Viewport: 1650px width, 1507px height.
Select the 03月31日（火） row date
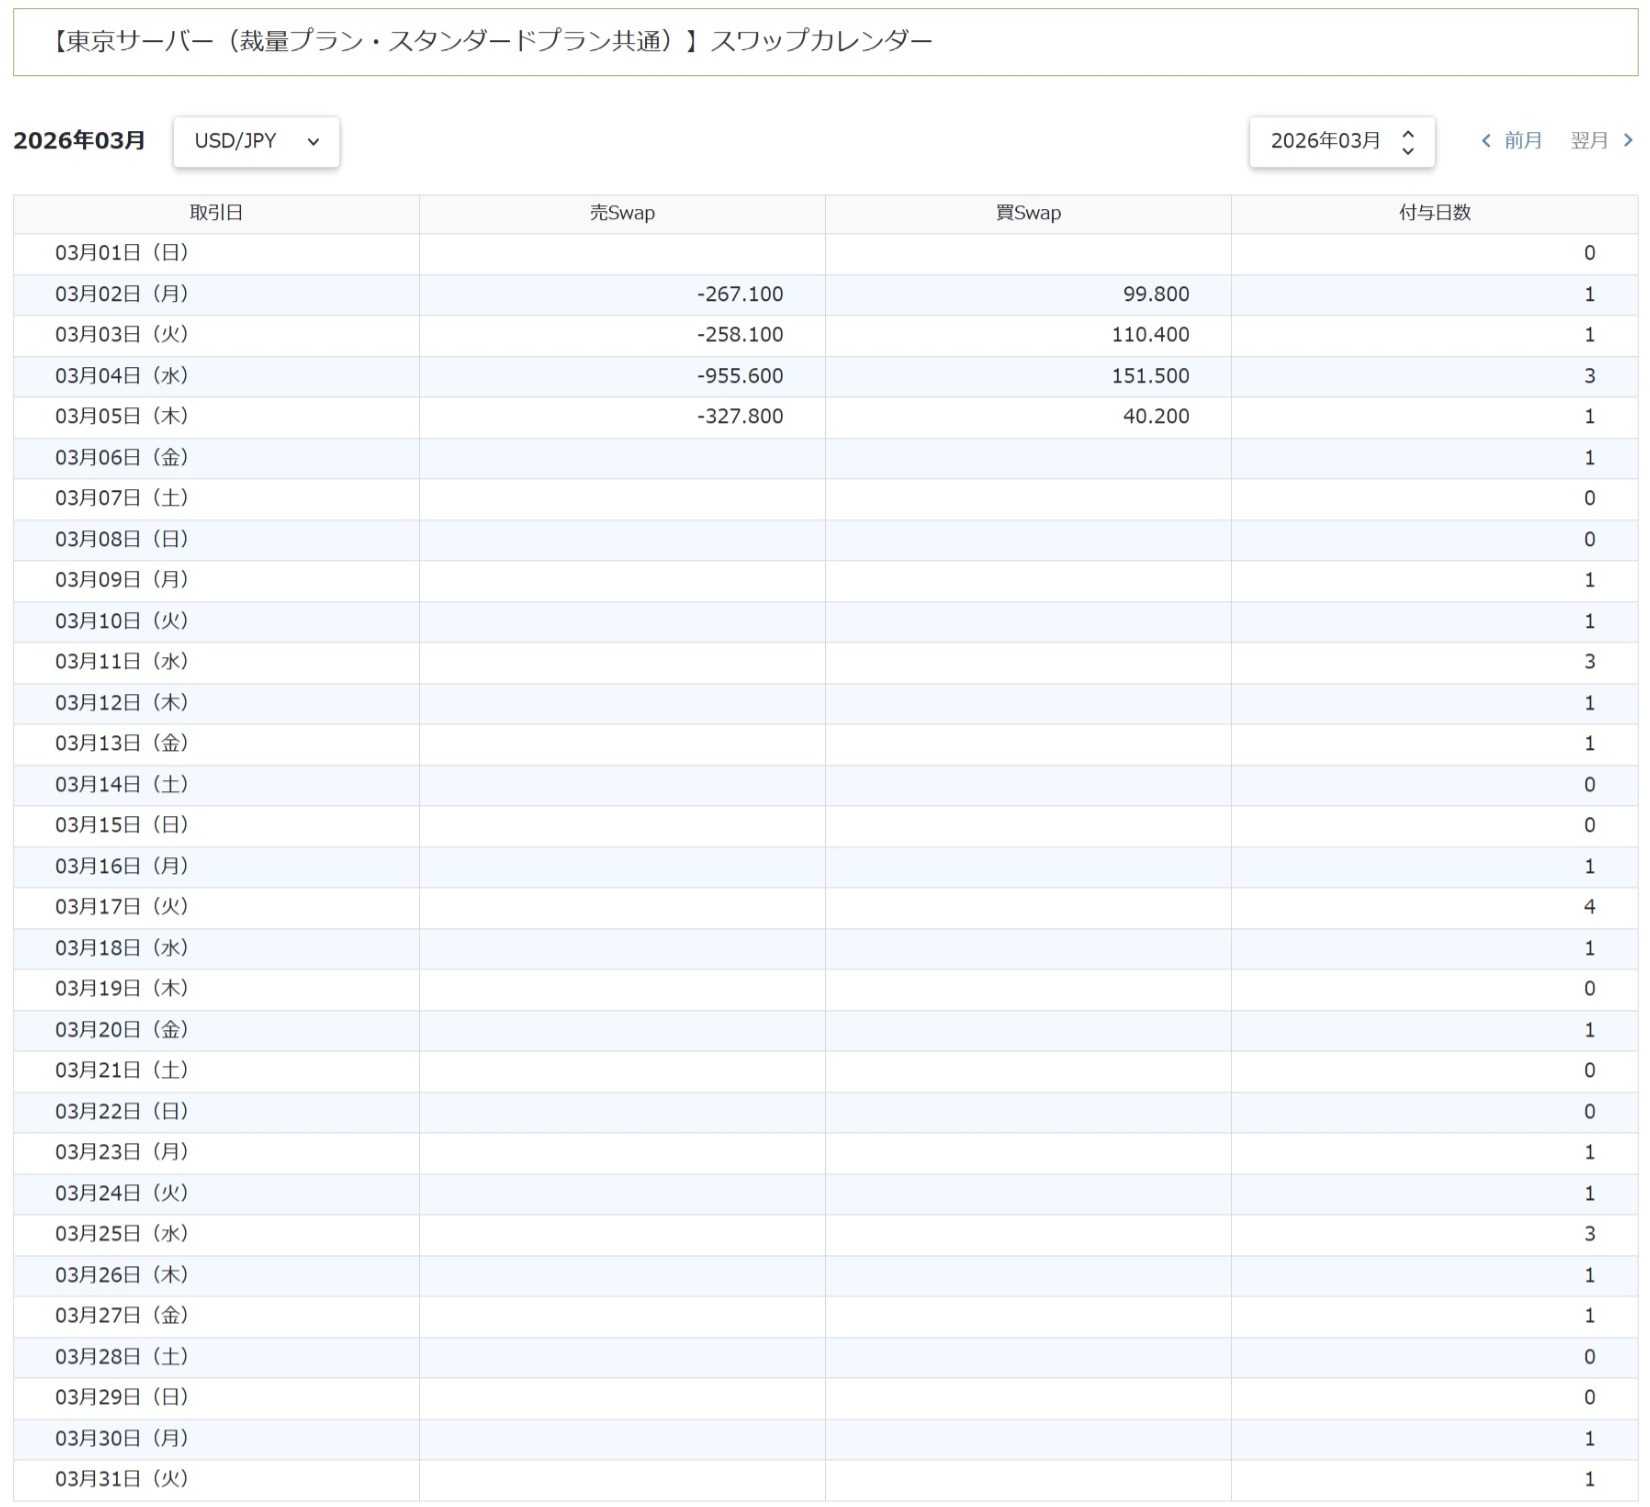point(122,1479)
